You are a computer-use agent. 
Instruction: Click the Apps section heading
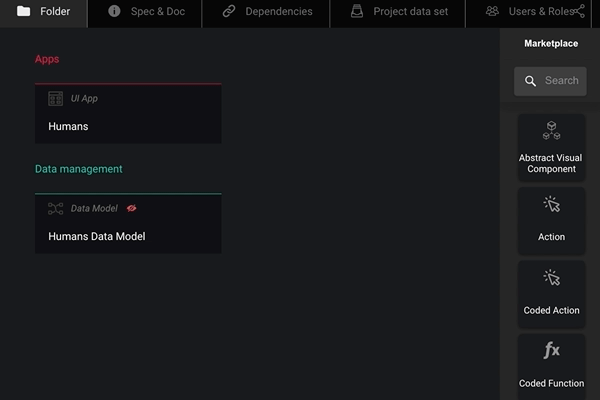pyautogui.click(x=47, y=59)
